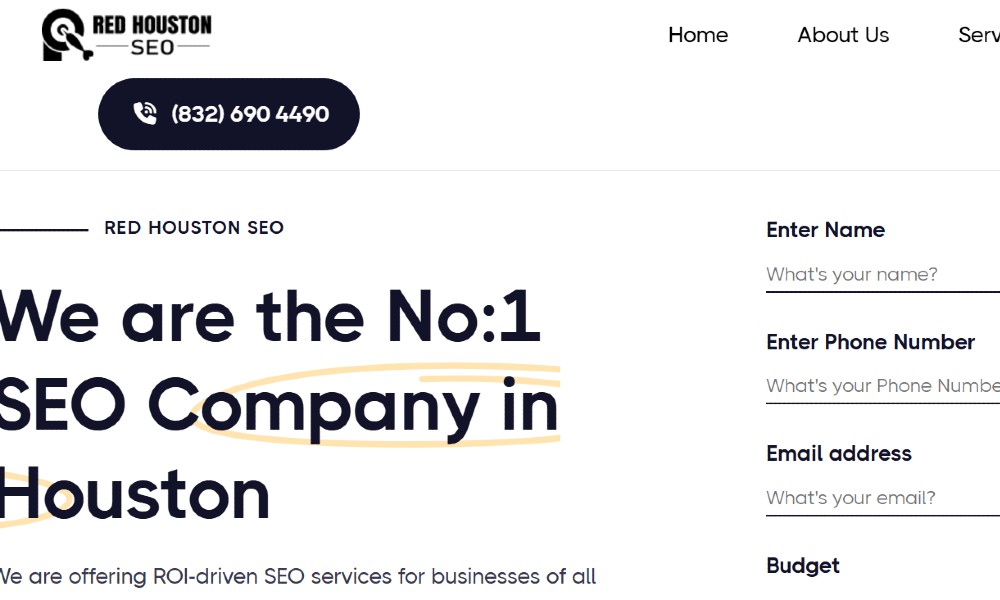Go to the About Us page
This screenshot has height=600, width=1000.
click(843, 35)
